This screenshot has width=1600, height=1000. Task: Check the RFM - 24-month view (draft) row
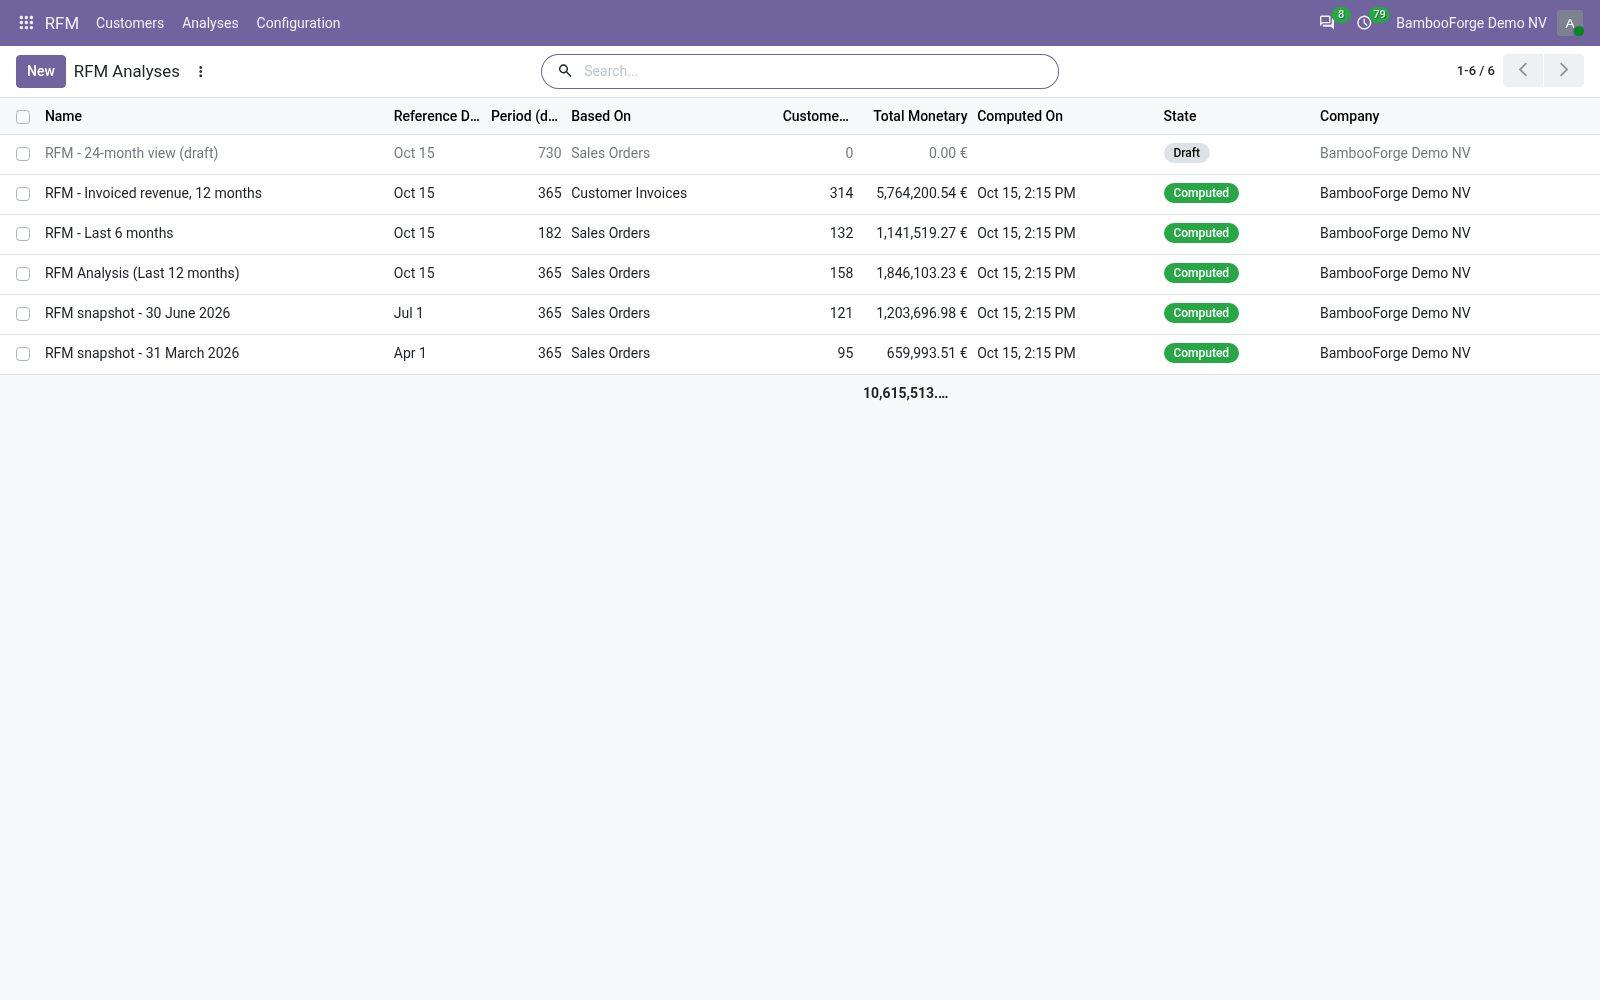pos(23,154)
